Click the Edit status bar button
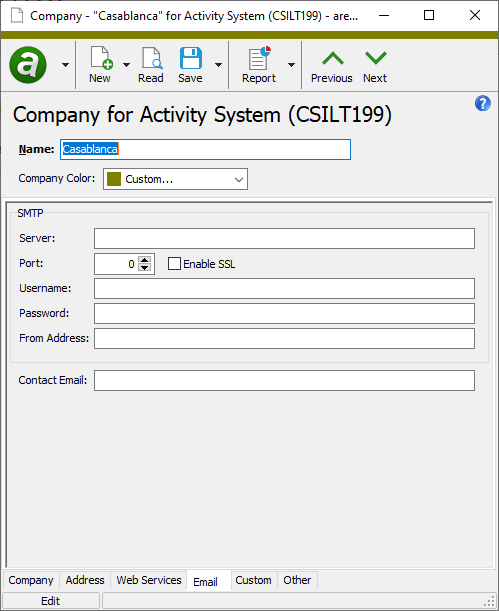Viewport: 499px width, 611px height. pyautogui.click(x=51, y=601)
